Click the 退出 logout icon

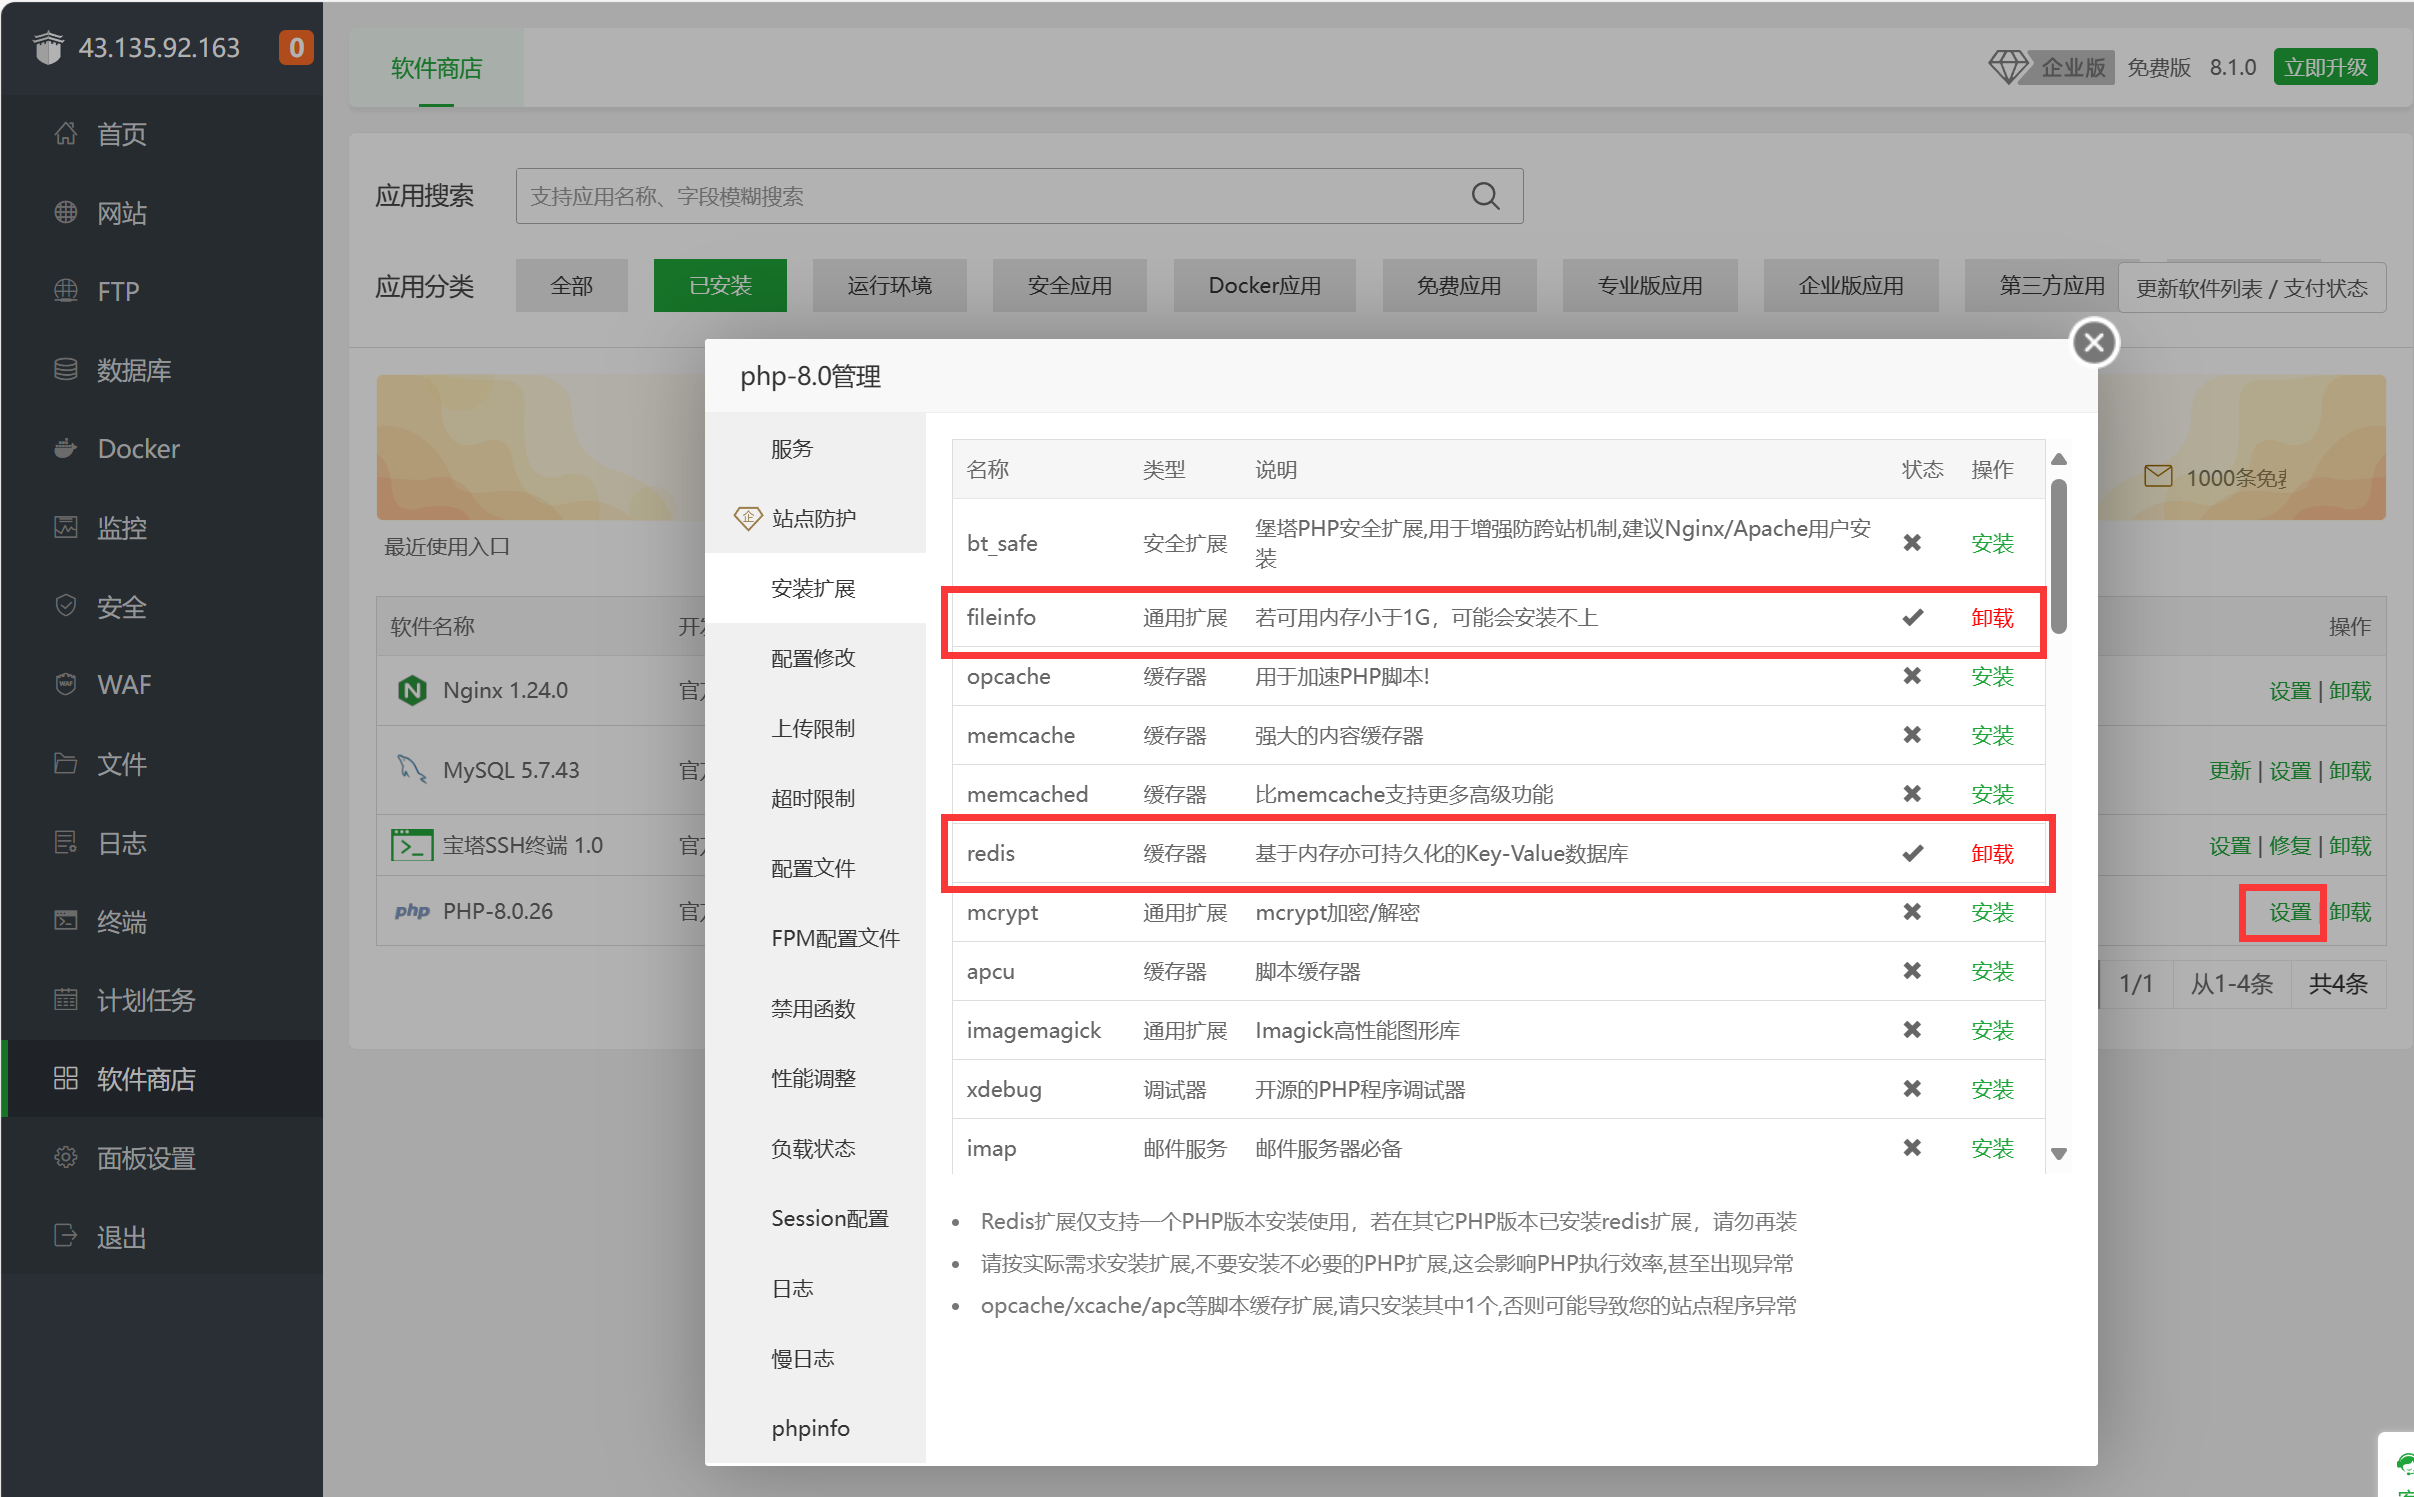click(x=66, y=1236)
